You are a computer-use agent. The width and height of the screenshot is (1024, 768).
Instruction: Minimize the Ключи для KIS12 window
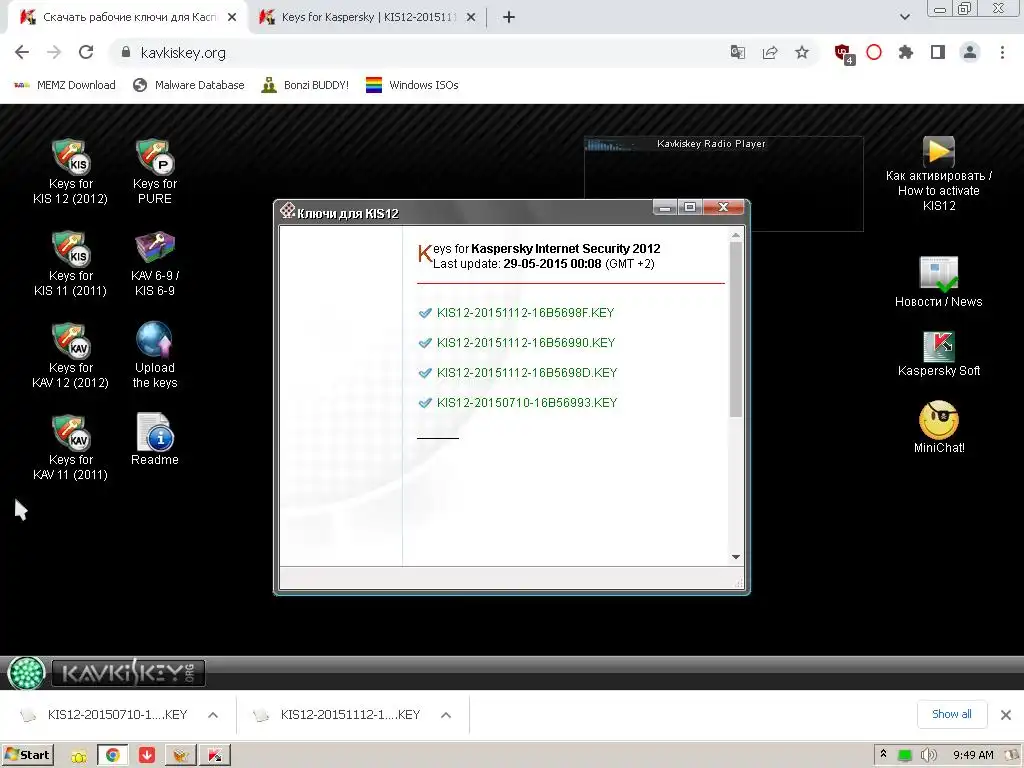point(665,207)
